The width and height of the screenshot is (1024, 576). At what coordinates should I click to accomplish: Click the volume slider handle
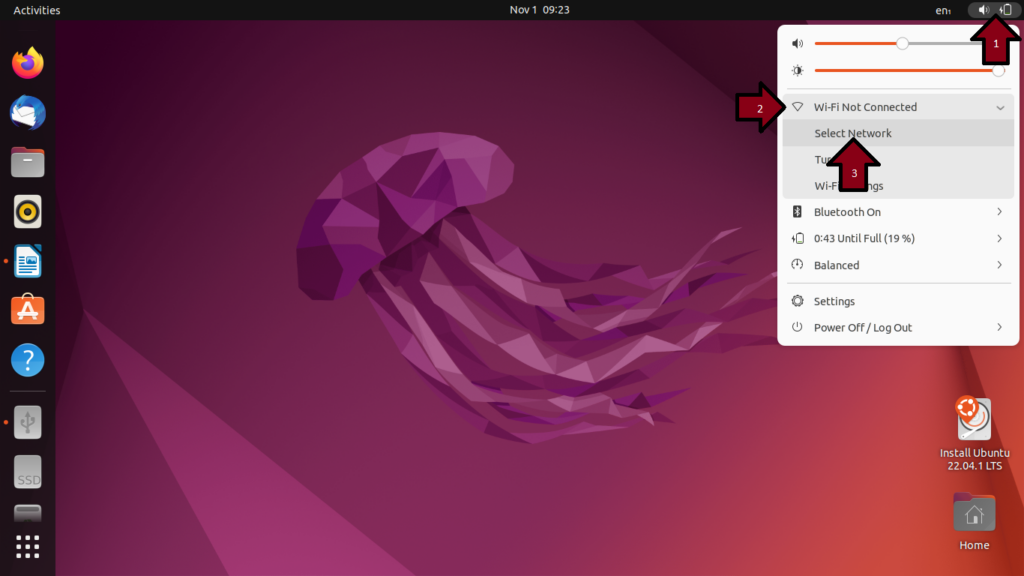pyautogui.click(x=902, y=44)
